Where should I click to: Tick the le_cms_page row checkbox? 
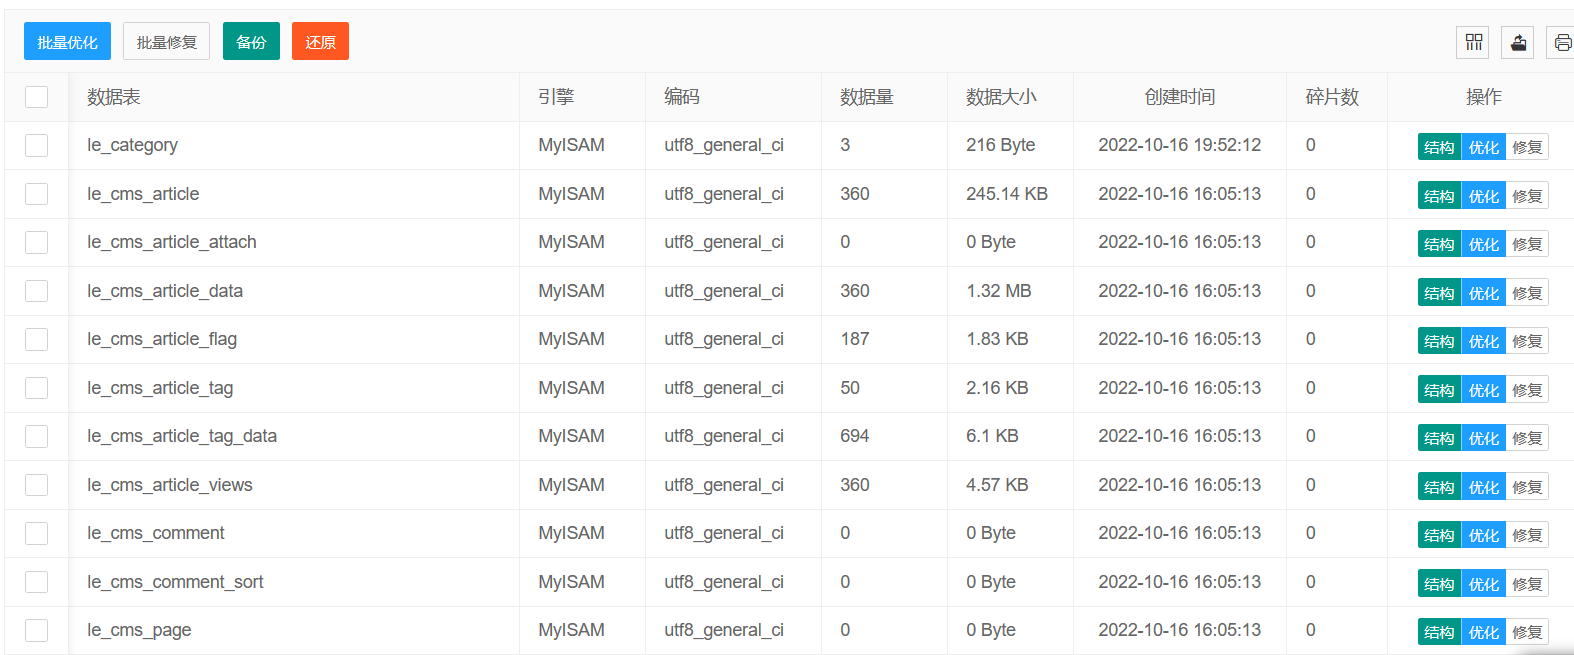click(37, 630)
